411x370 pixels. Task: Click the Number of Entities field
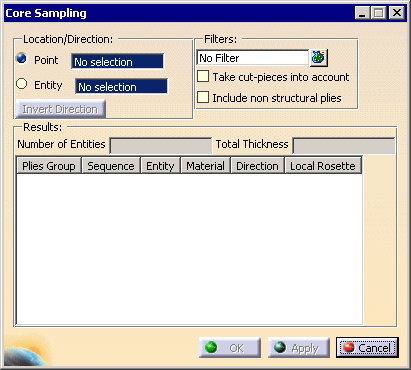(x=161, y=146)
